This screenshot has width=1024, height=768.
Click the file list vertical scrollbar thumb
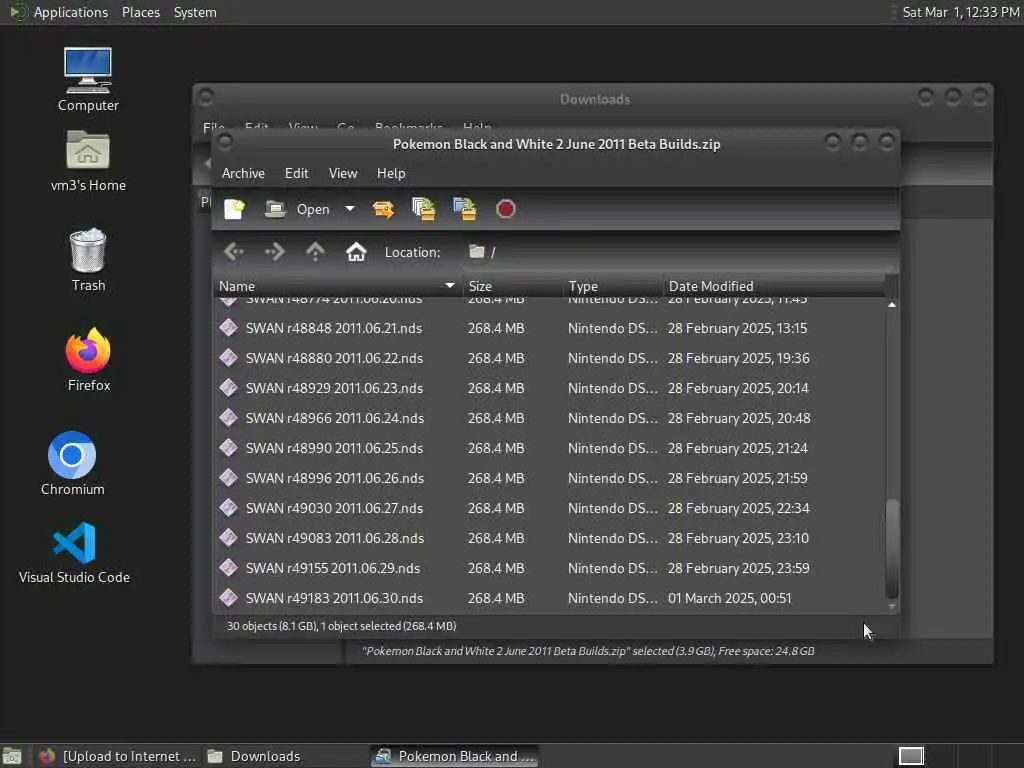pyautogui.click(x=892, y=549)
